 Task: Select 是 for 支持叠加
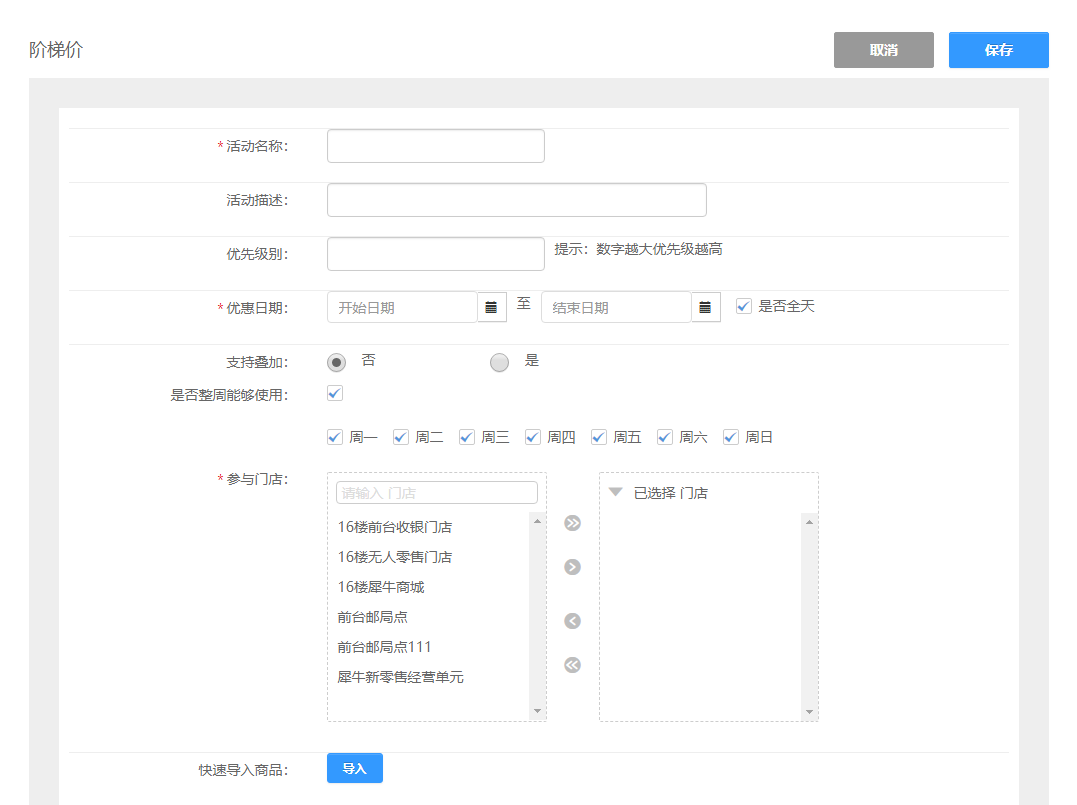click(x=499, y=362)
